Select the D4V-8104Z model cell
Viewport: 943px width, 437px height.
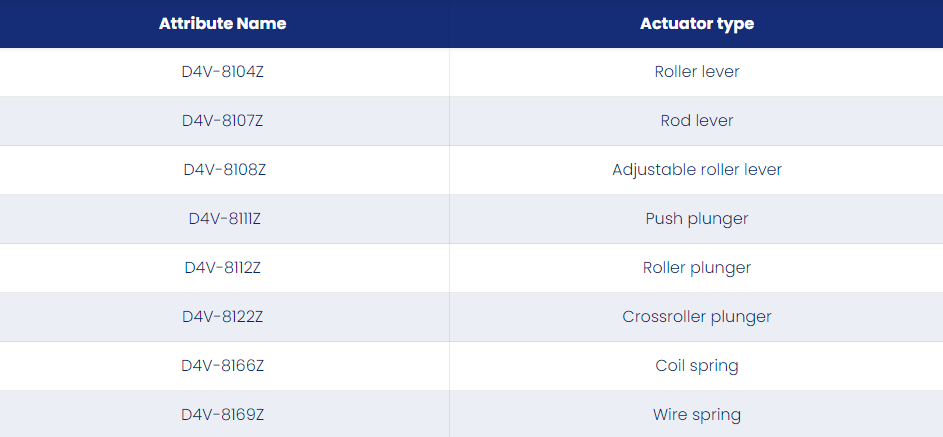pos(223,72)
